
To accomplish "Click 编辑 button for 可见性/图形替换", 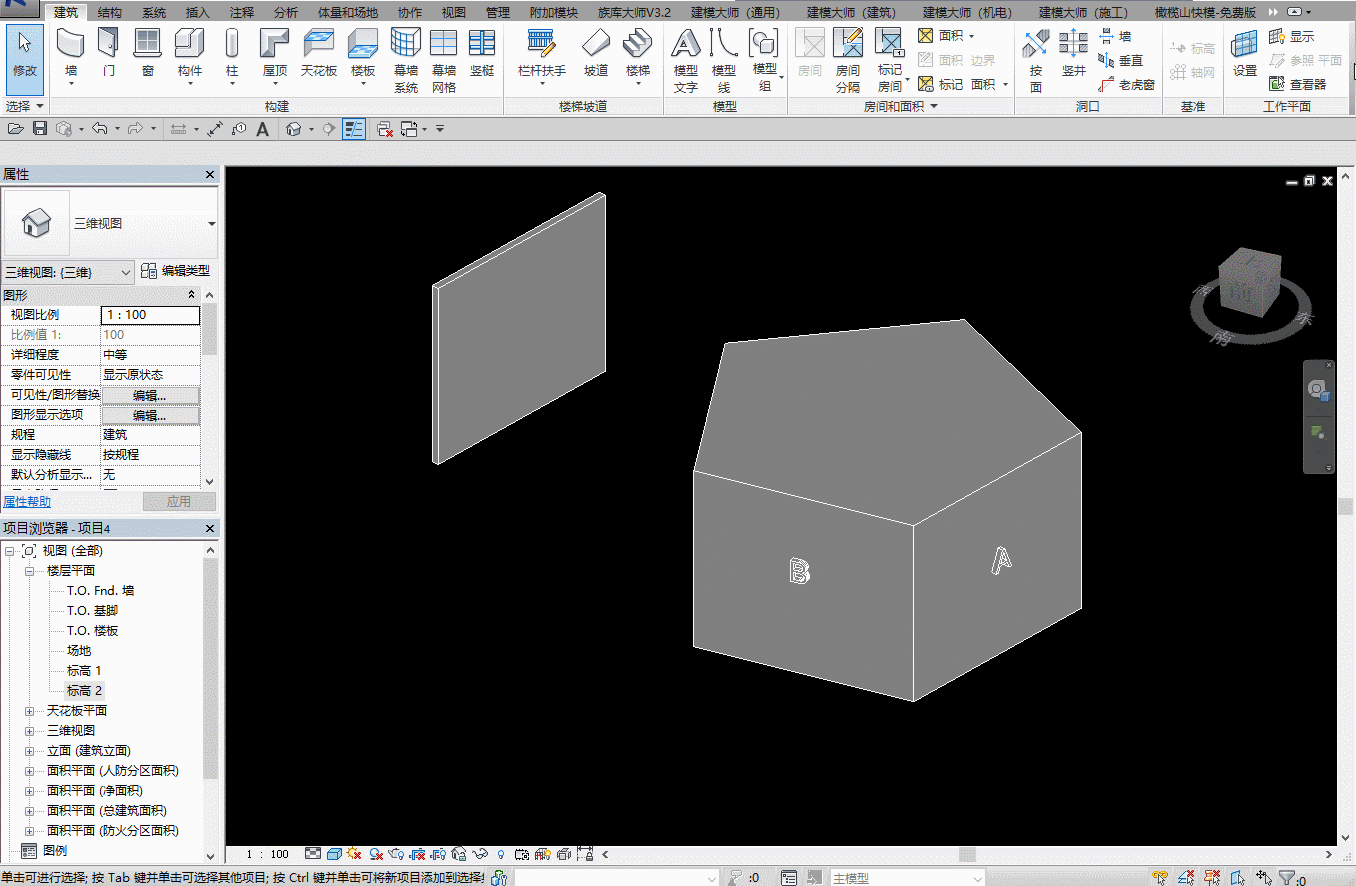I will coord(150,395).
